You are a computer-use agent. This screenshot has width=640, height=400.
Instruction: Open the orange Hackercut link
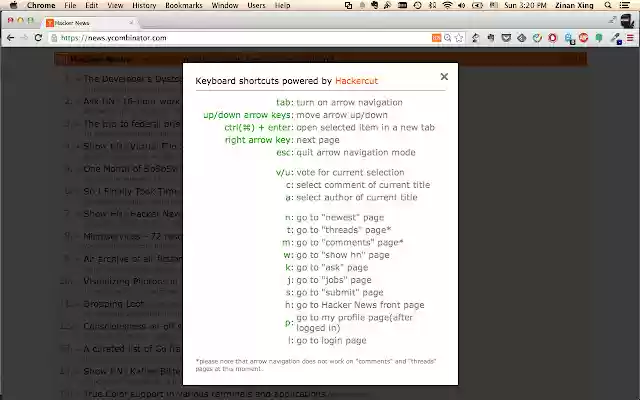(x=356, y=81)
